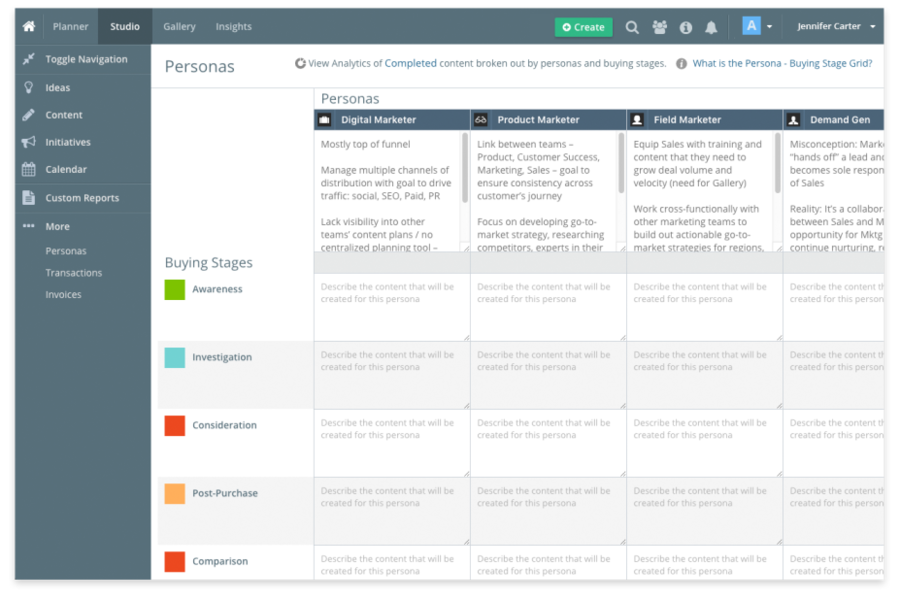The image size is (900, 600).
Task: Click the Ideas lightbulb icon
Action: click(x=29, y=87)
